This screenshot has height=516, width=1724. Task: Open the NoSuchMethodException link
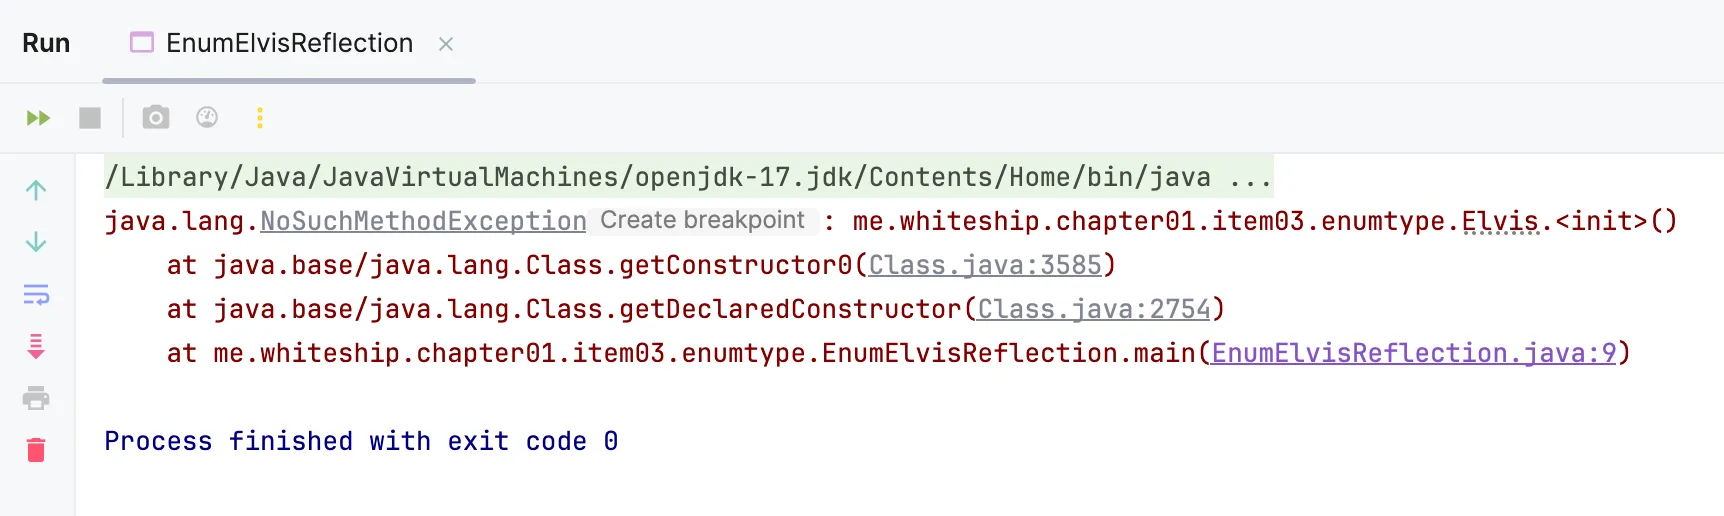[x=423, y=221]
